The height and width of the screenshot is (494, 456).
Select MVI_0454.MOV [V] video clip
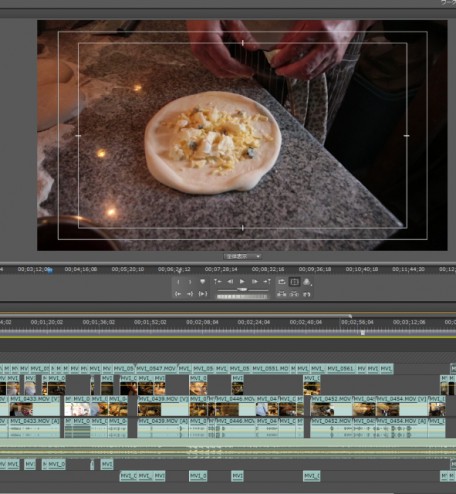402,406
